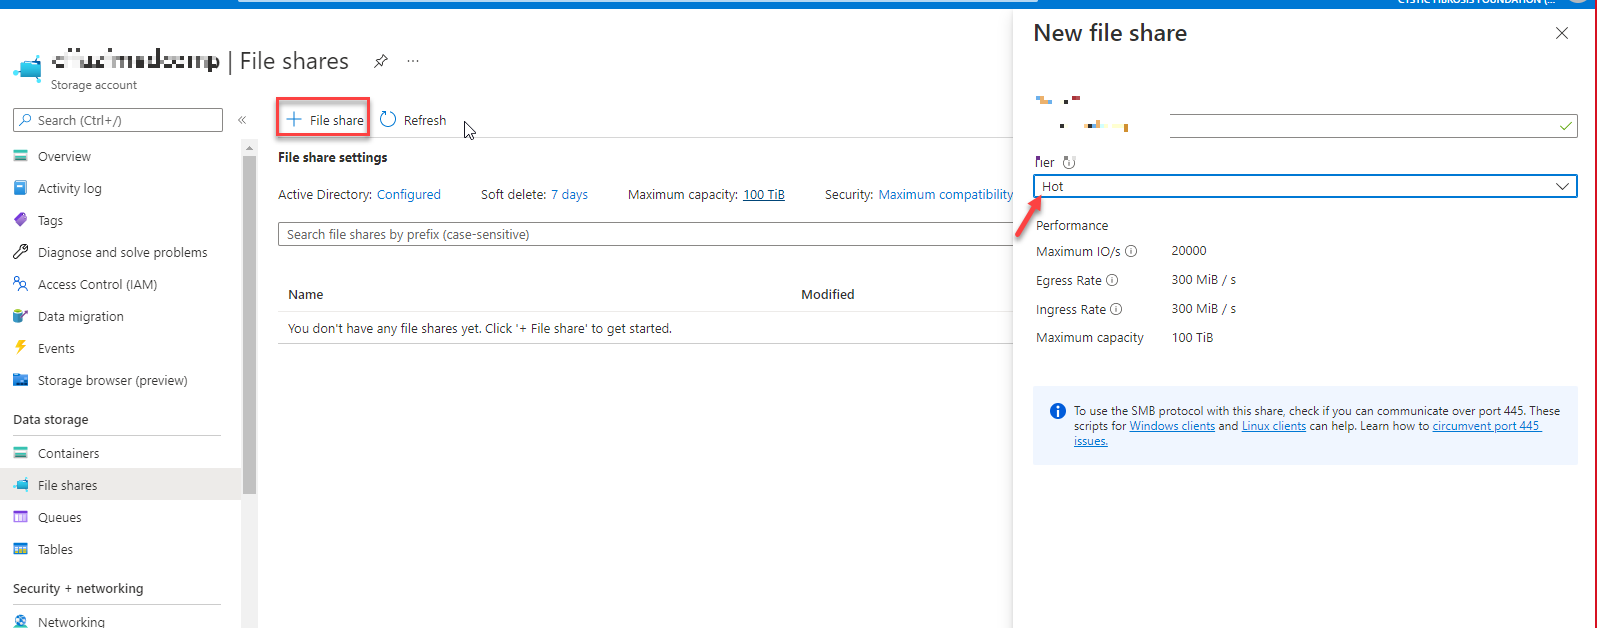
Task: Open Networking under Security + networking
Action: pos(71,621)
